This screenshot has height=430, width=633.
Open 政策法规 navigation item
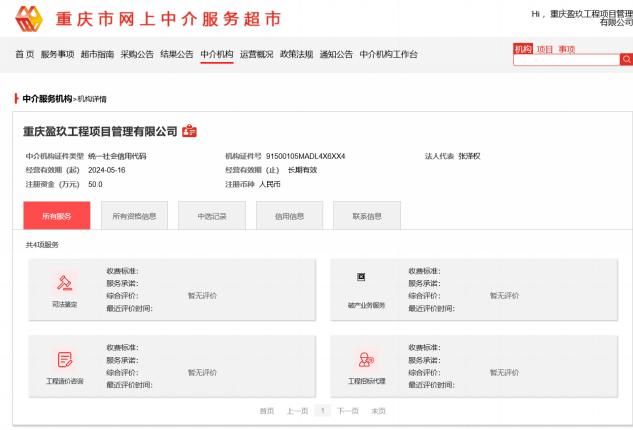coord(297,54)
